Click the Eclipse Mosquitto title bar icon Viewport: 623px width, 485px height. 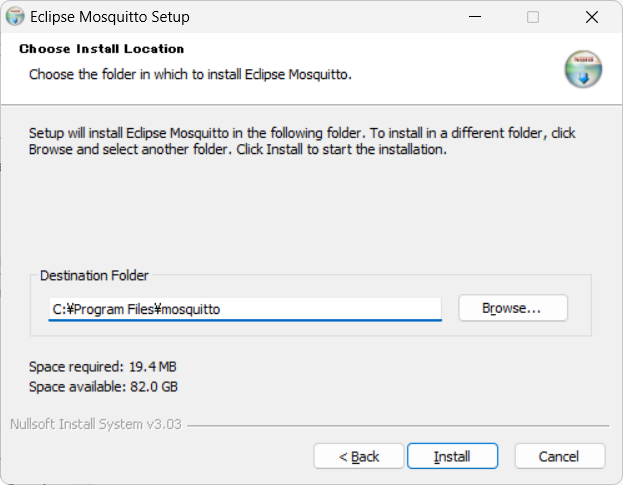tap(16, 17)
